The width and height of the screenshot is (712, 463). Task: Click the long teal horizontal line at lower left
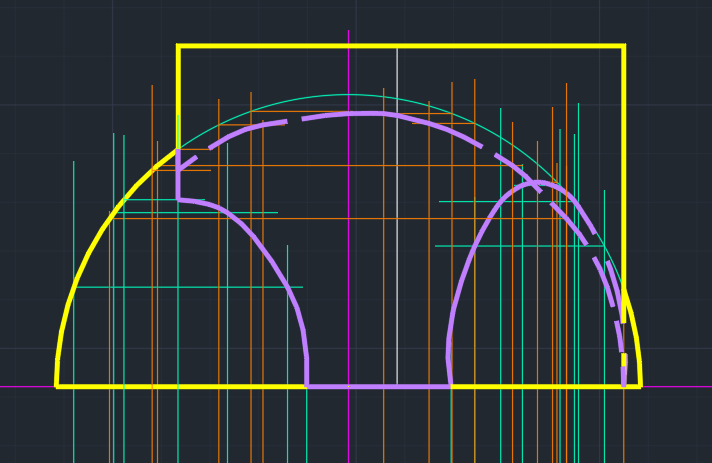189,287
